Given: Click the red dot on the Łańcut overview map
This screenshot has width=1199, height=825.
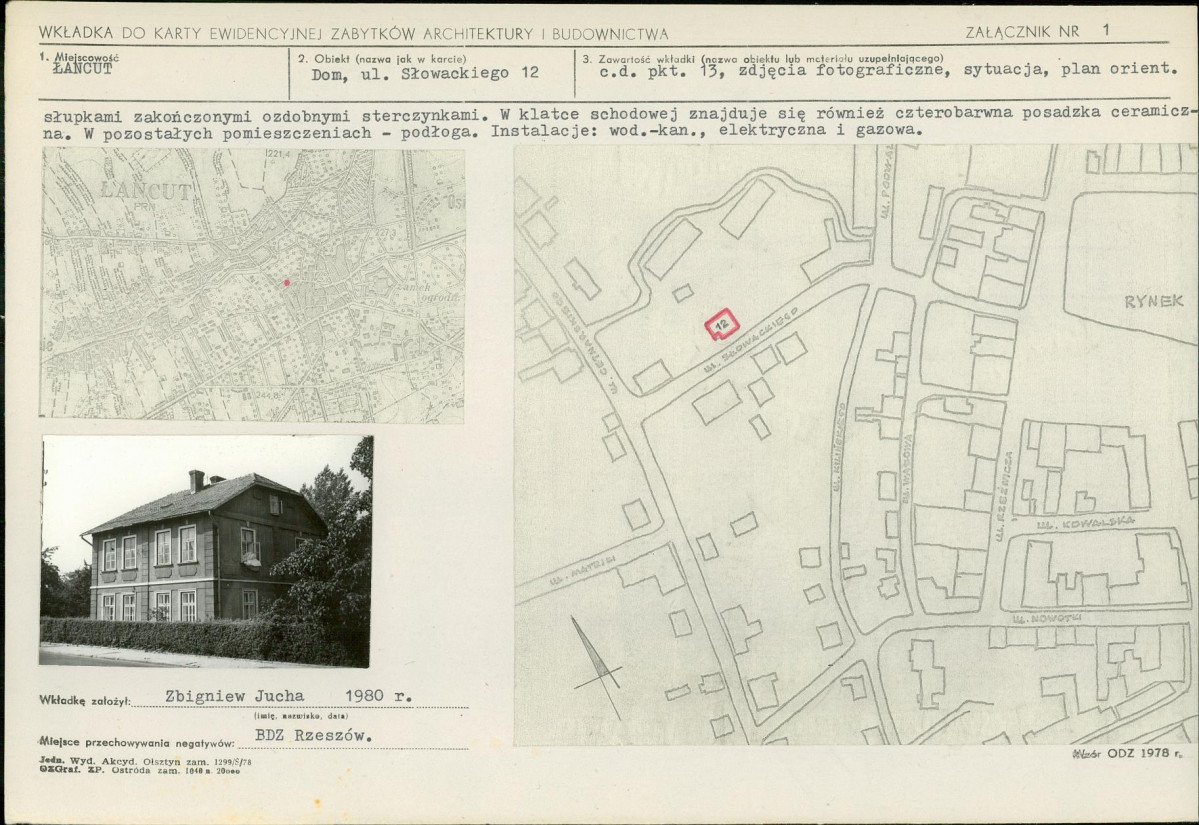Looking at the screenshot, I should tap(287, 282).
